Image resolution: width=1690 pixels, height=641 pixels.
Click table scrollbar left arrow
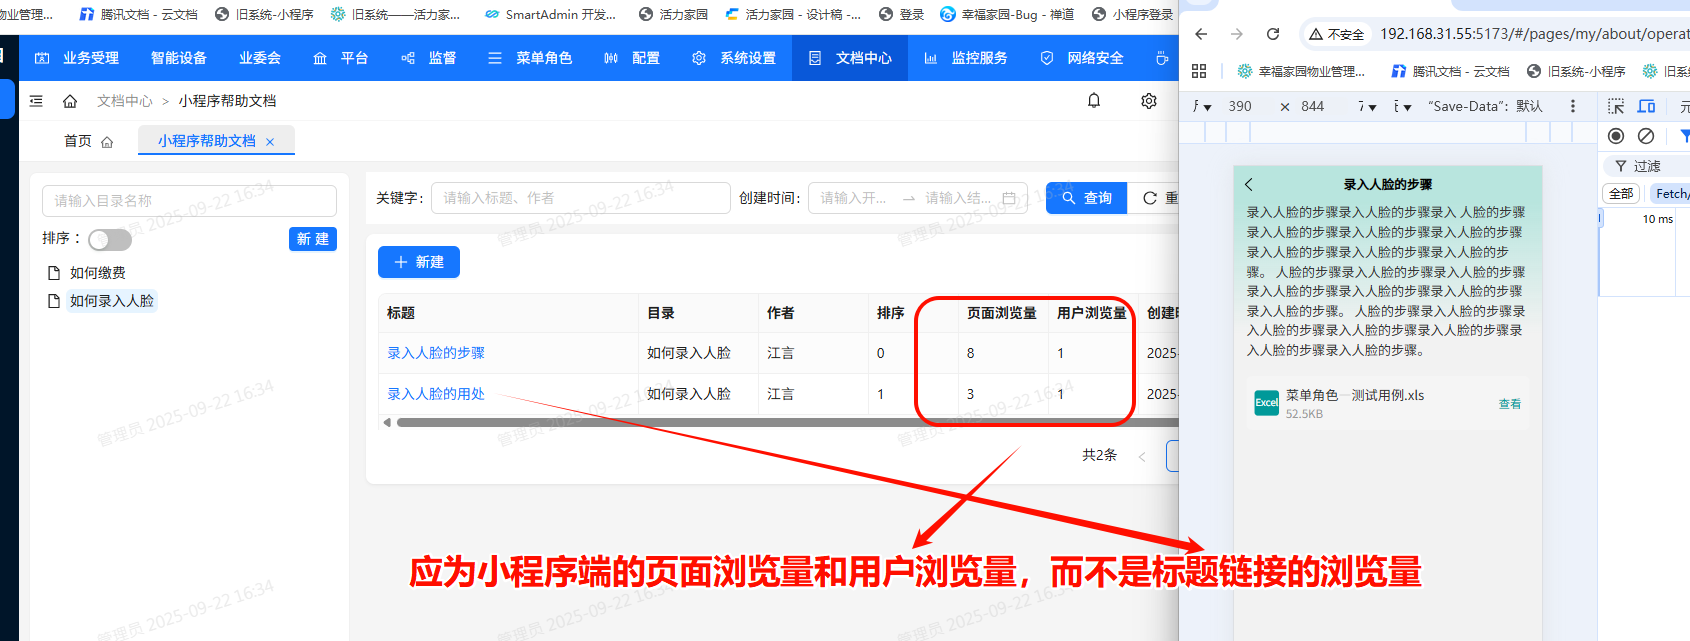pos(387,422)
